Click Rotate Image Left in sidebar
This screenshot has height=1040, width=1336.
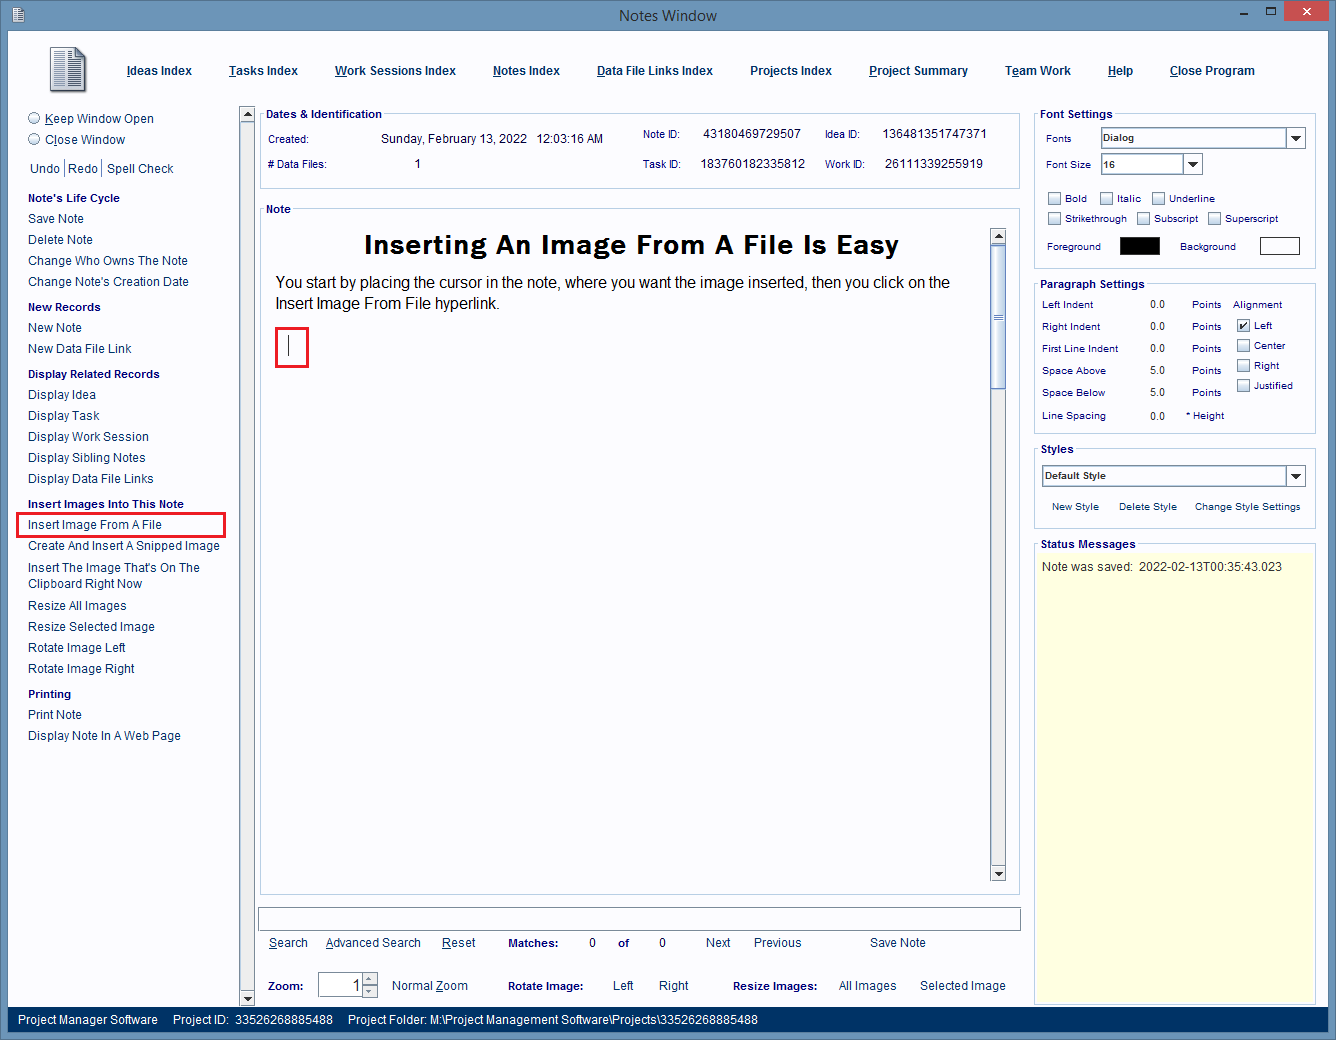point(77,648)
